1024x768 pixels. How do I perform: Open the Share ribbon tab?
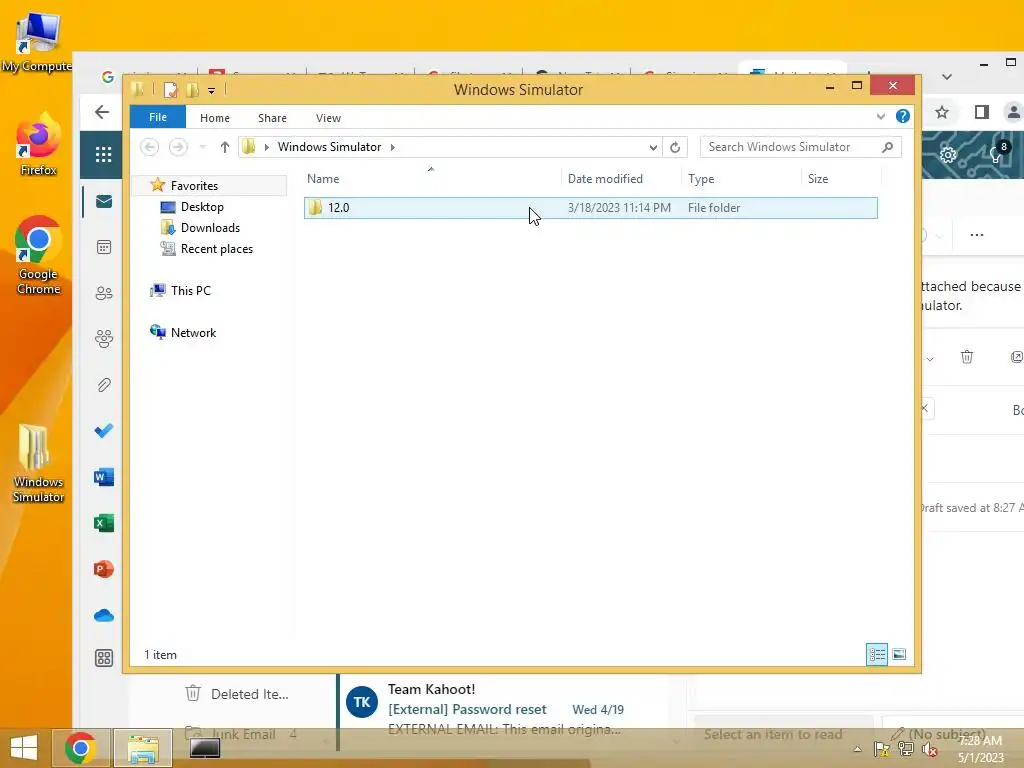click(272, 118)
